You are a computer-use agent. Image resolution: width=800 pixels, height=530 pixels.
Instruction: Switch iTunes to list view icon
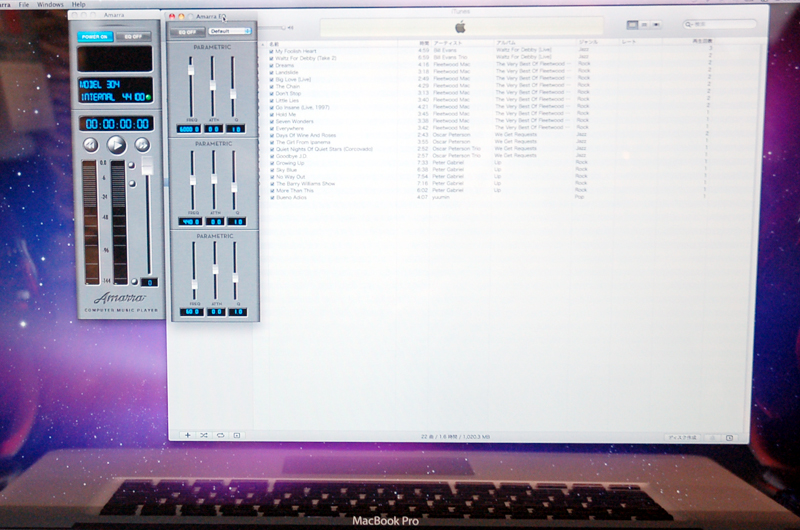[x=632, y=24]
